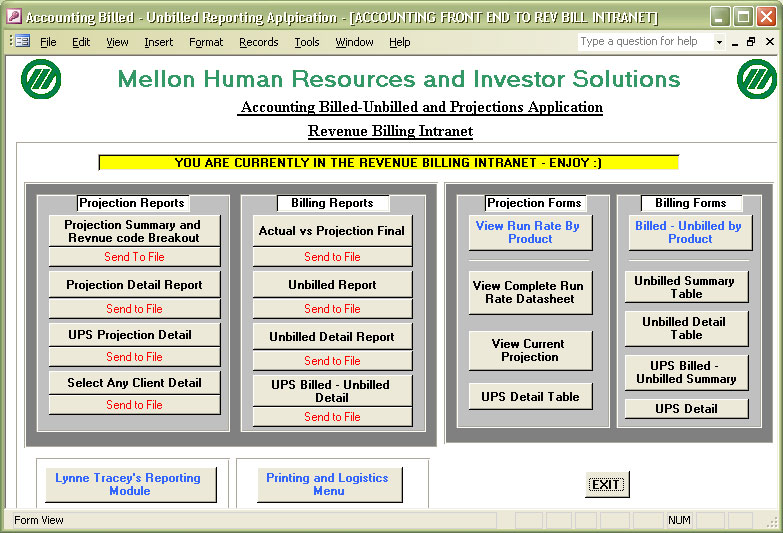Viewport: 783px width, 533px height.
Task: Open Billed - Unbilled by Product form
Action: [690, 232]
